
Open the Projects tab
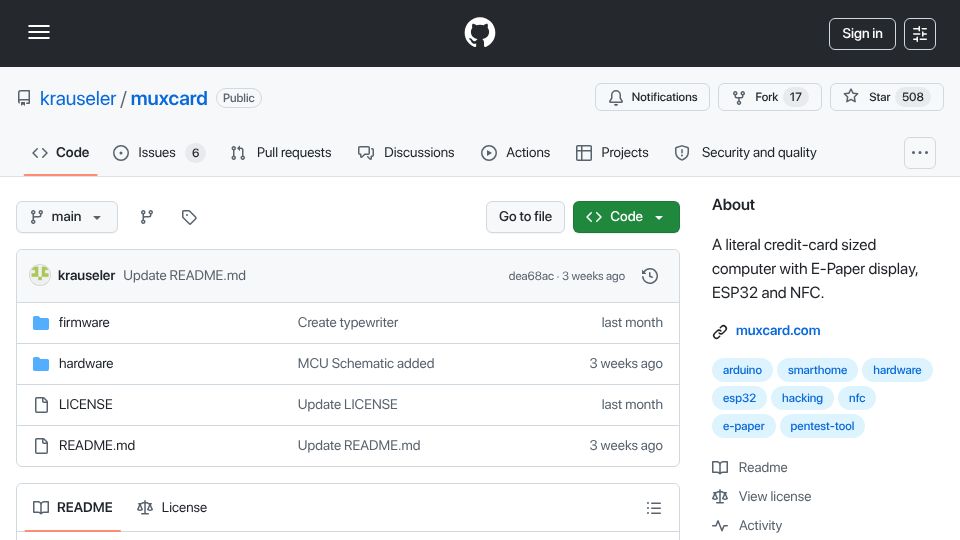(612, 152)
